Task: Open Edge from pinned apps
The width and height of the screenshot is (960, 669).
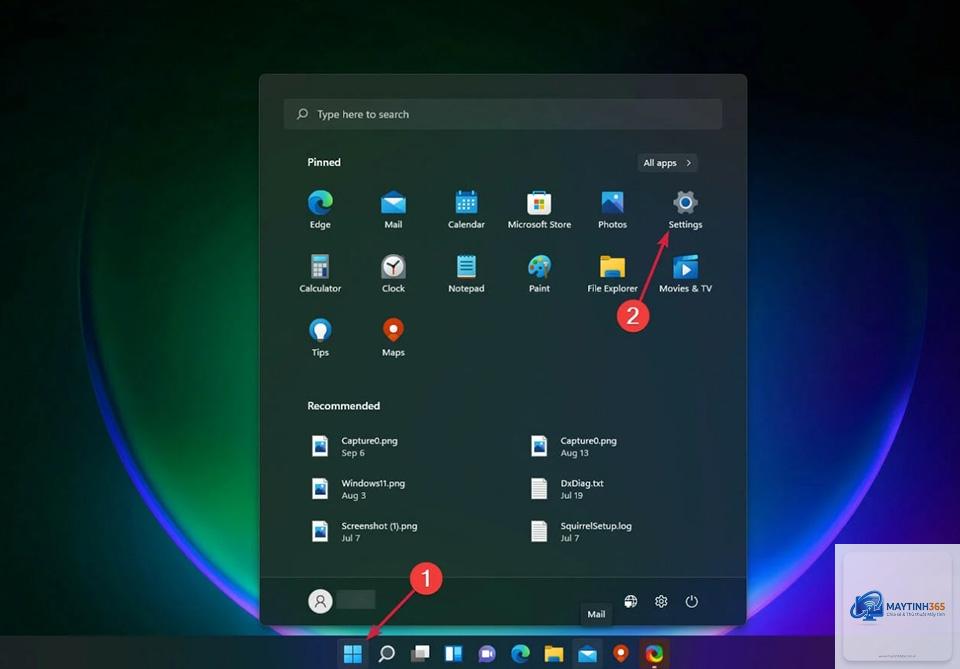Action: click(320, 210)
